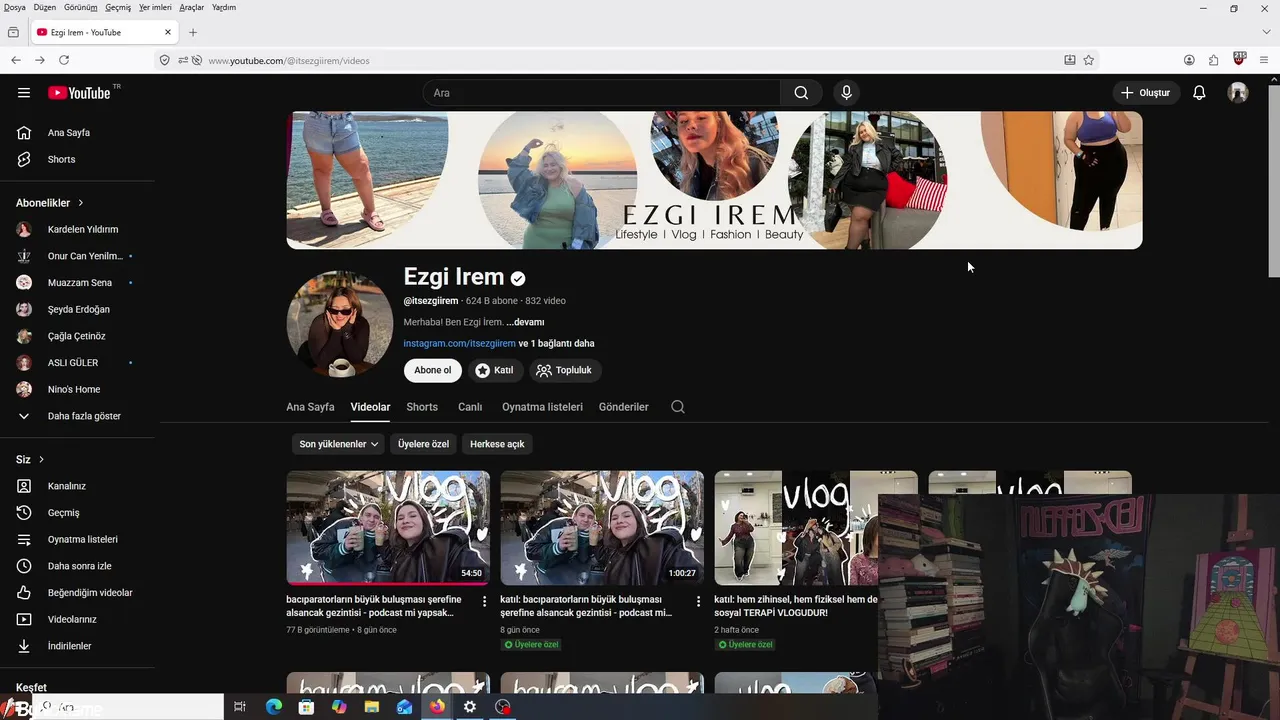Filter videos by Üyelere özel
This screenshot has width=1280, height=720.
(423, 444)
